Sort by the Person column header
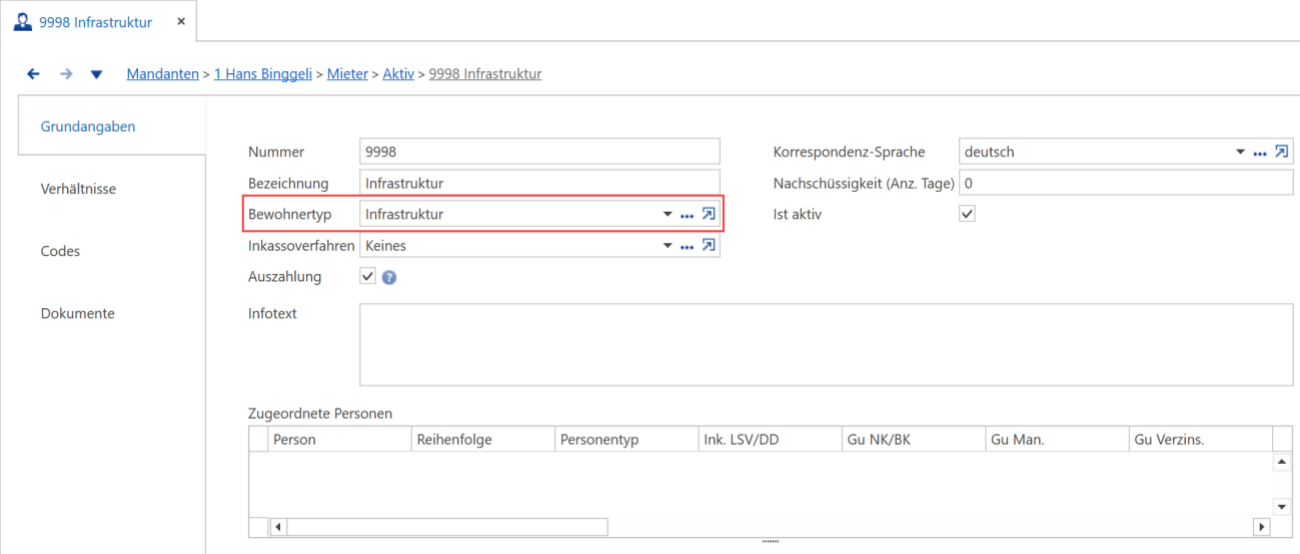 click(x=340, y=440)
